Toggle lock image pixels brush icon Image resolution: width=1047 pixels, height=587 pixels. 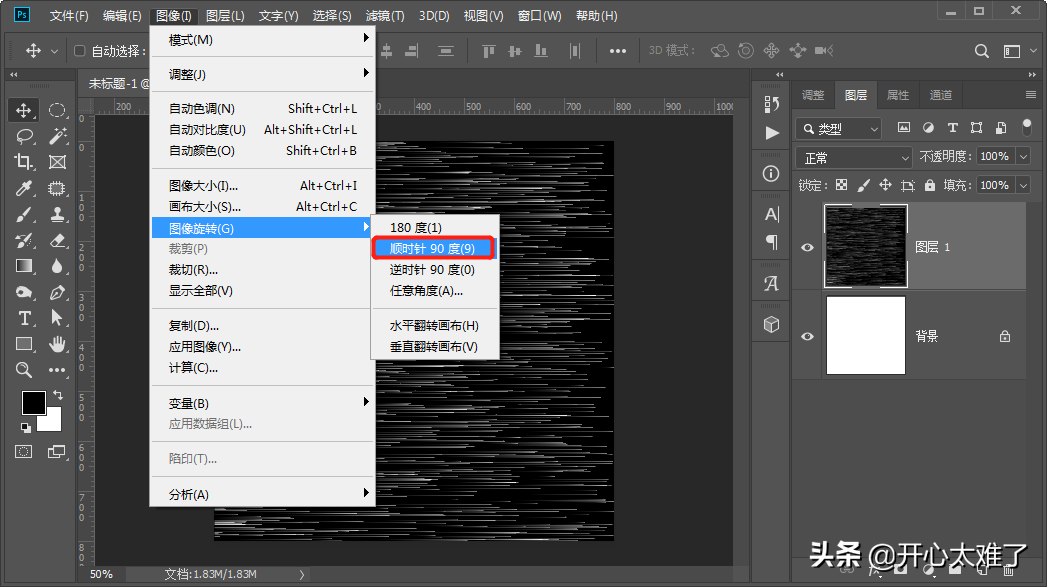pyautogui.click(x=863, y=185)
